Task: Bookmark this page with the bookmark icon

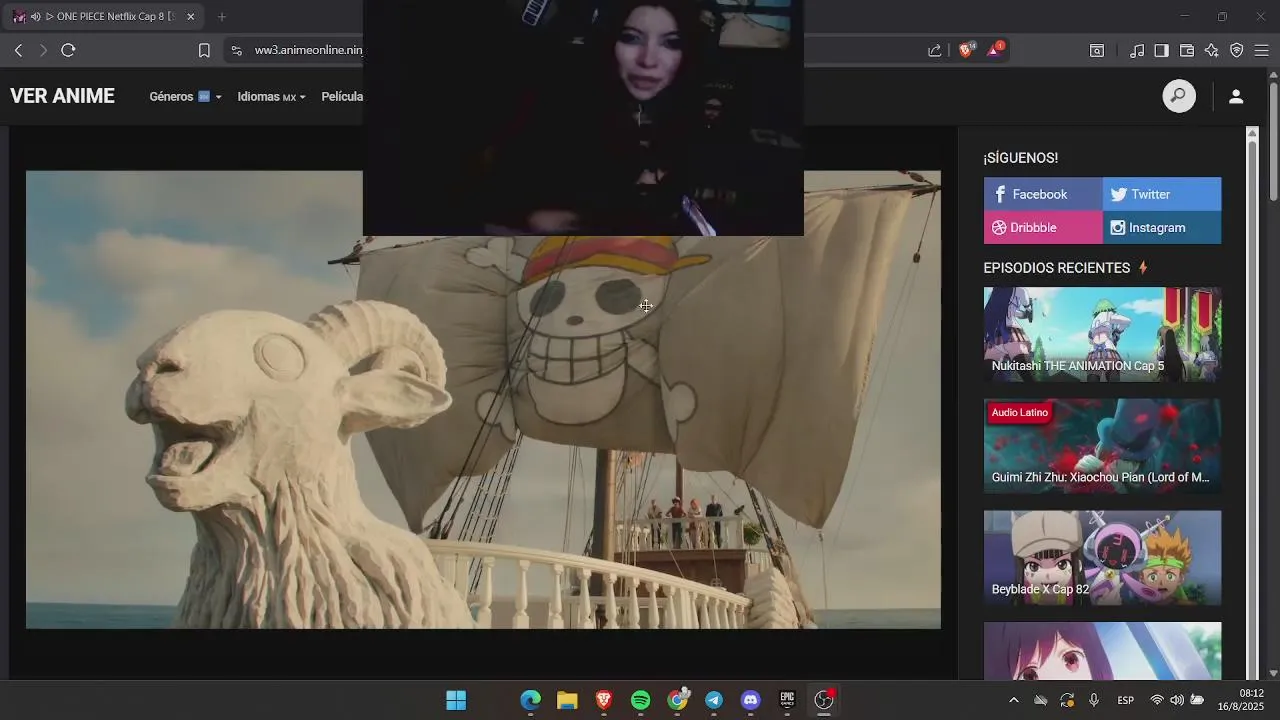Action: click(204, 50)
